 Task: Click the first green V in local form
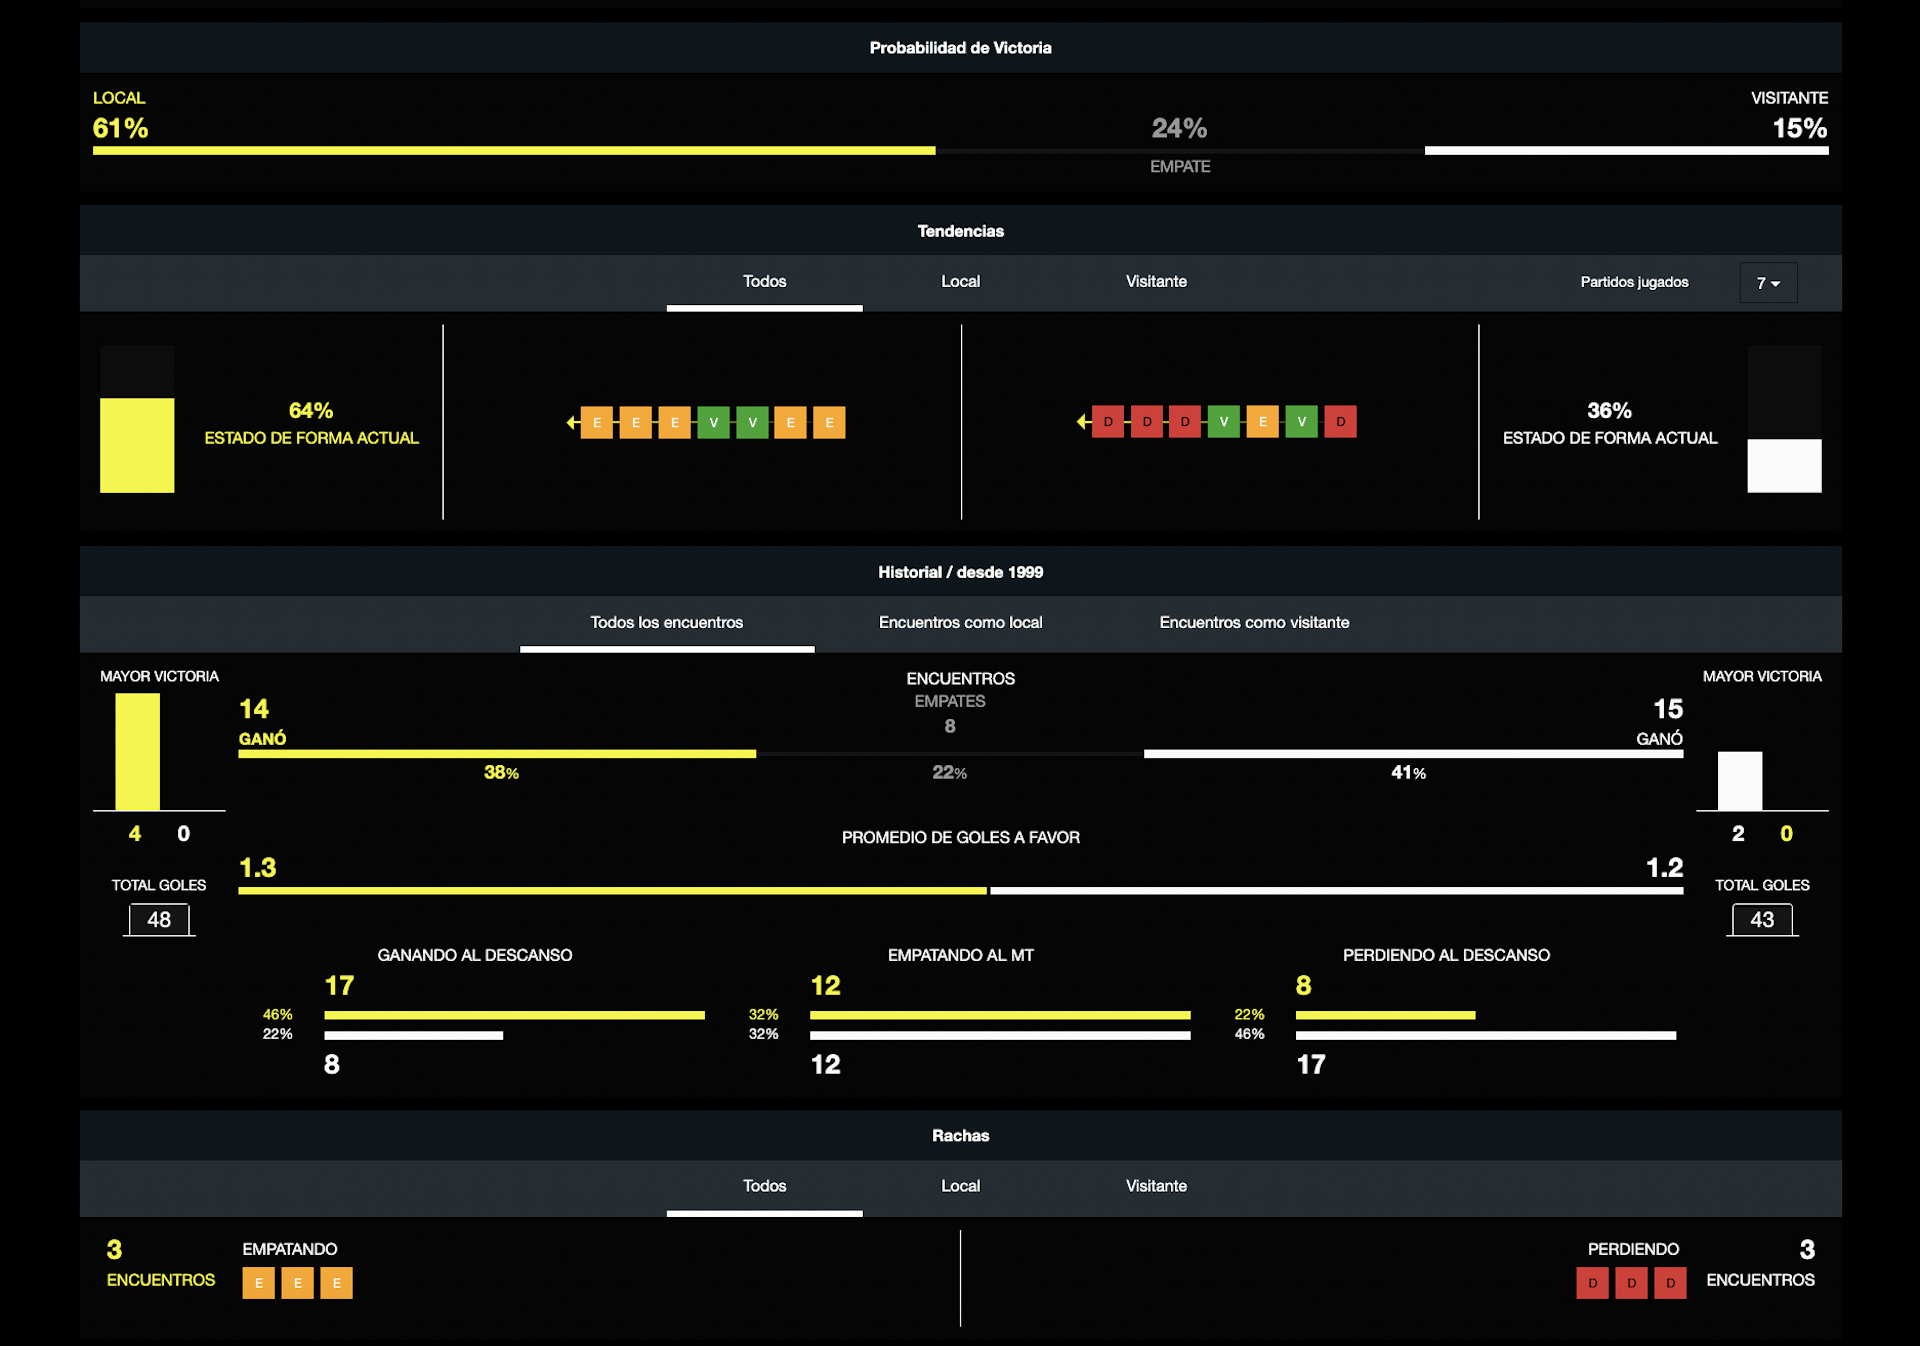click(713, 423)
